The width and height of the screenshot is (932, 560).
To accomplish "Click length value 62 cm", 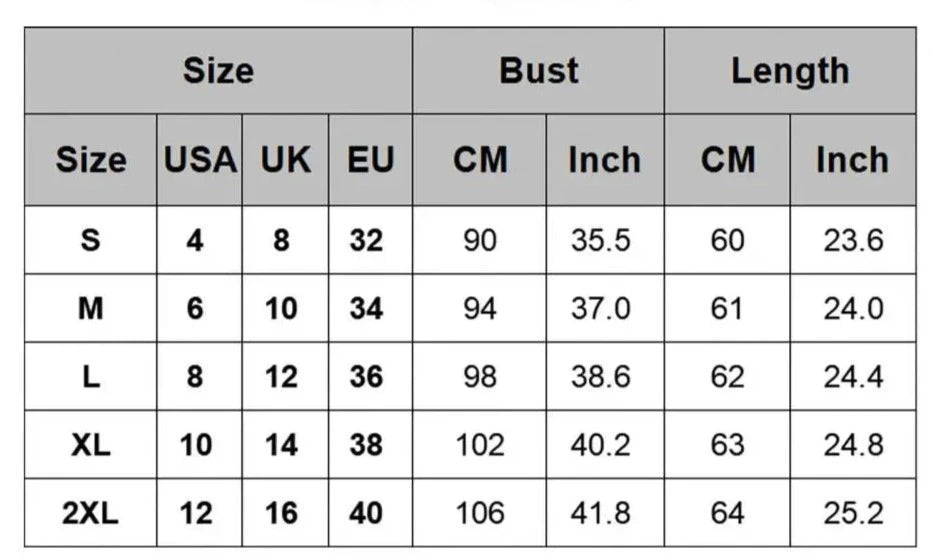I will 727,377.
